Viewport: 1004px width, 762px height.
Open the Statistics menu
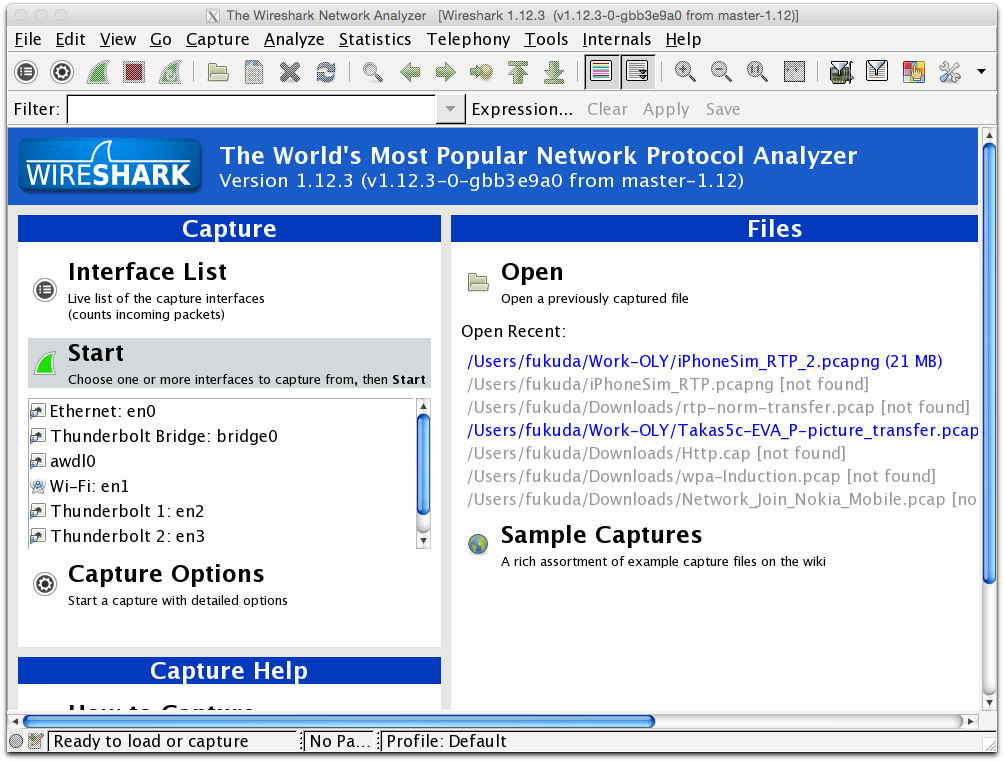pyautogui.click(x=375, y=40)
